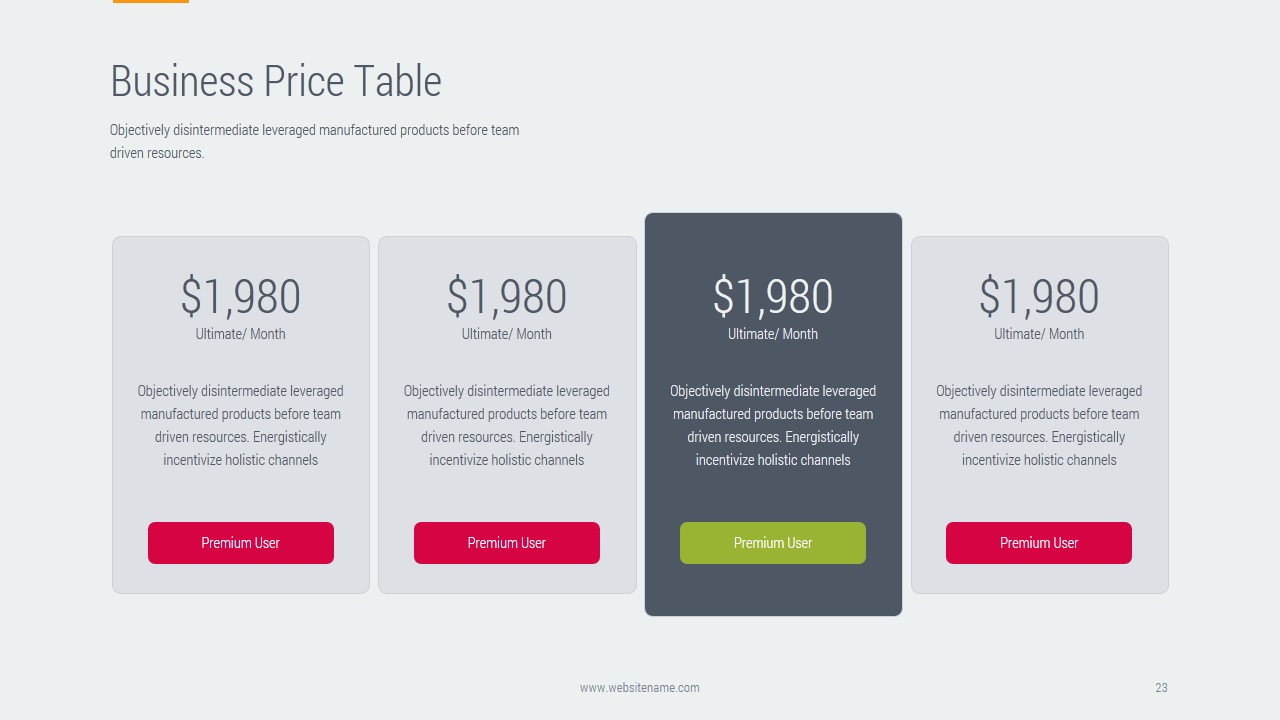Click the green Premium User button
The height and width of the screenshot is (720, 1280).
(x=773, y=543)
